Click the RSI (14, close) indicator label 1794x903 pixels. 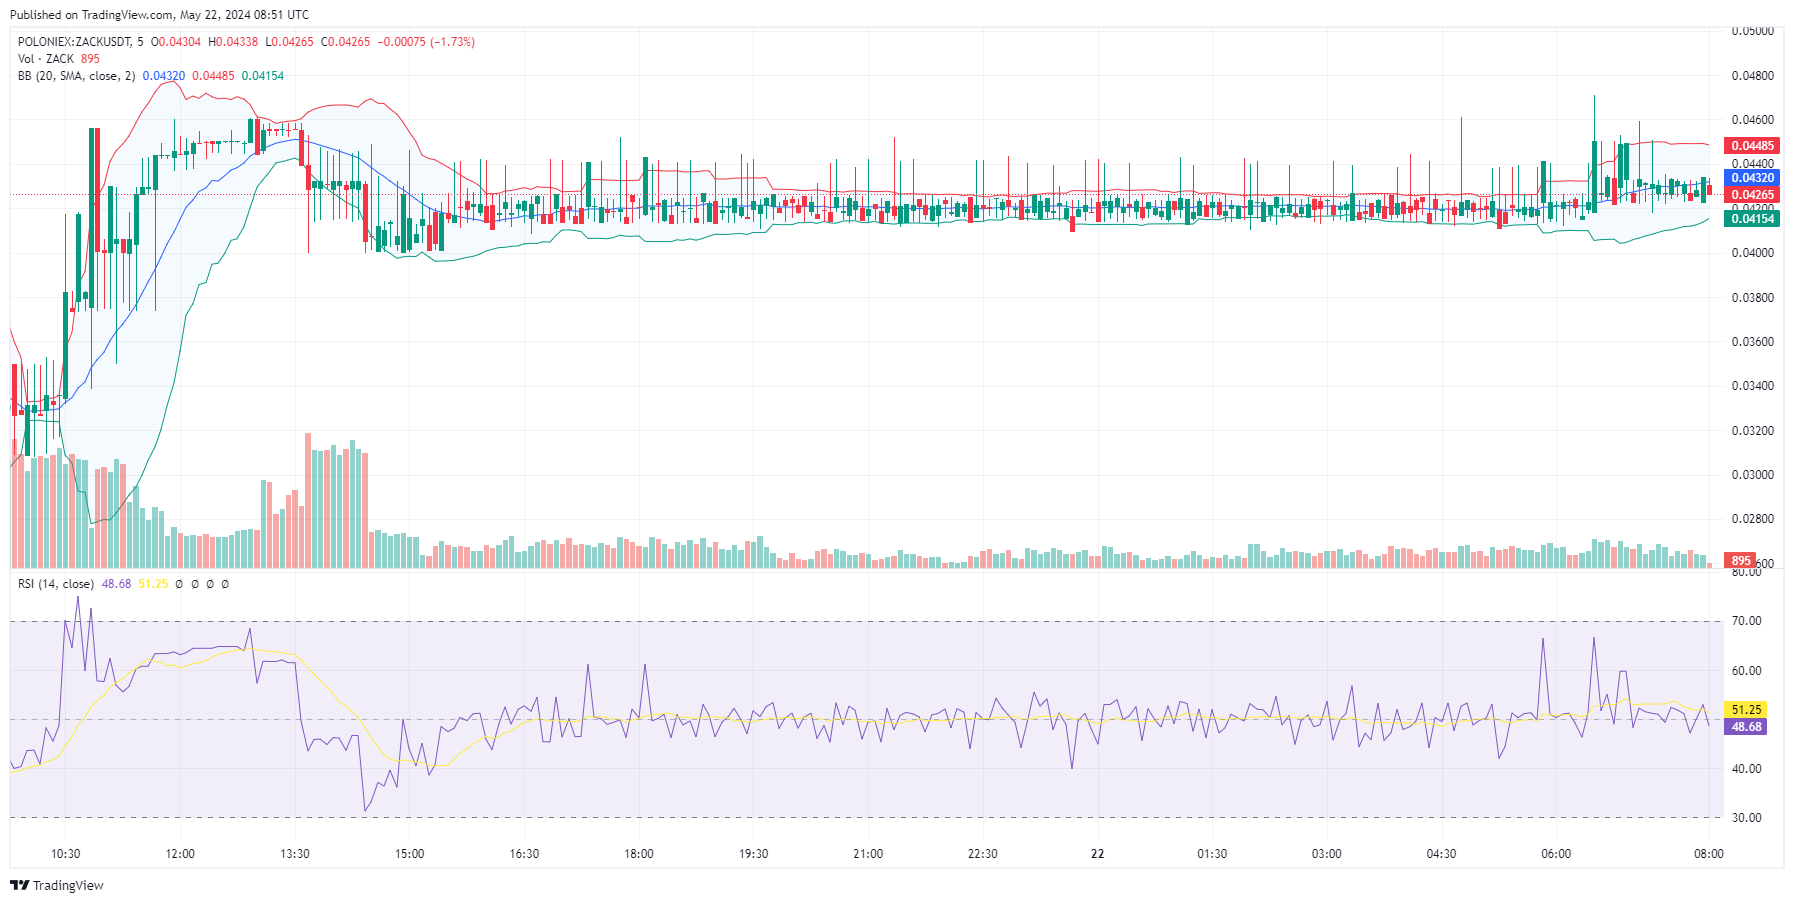click(x=56, y=584)
